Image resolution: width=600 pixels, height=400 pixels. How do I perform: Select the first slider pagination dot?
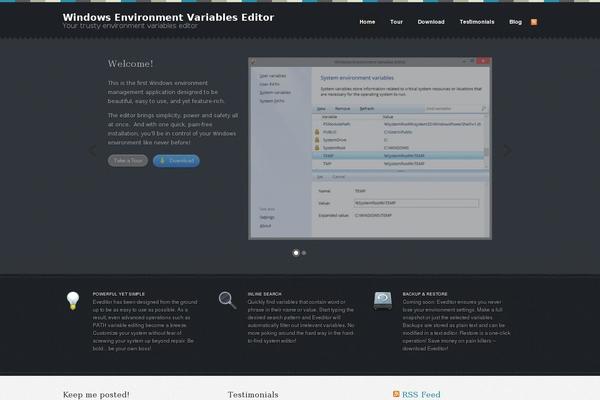[296, 253]
